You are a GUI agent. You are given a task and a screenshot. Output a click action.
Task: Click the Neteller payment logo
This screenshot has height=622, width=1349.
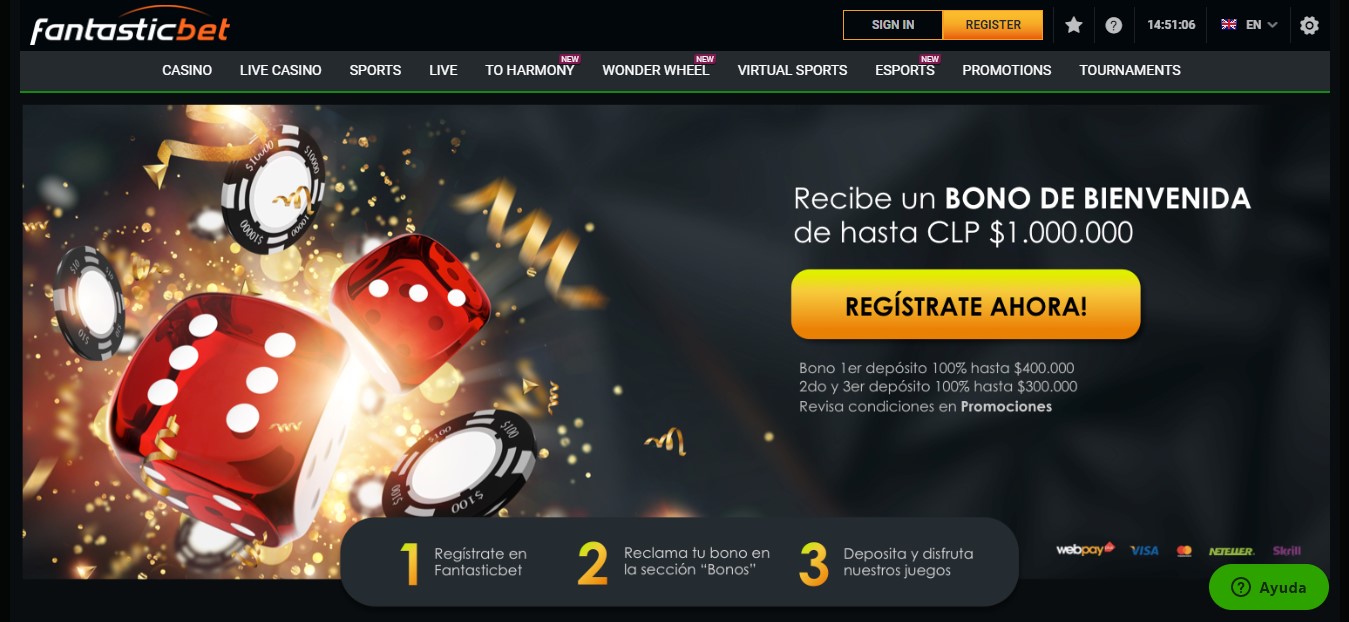(x=1231, y=550)
